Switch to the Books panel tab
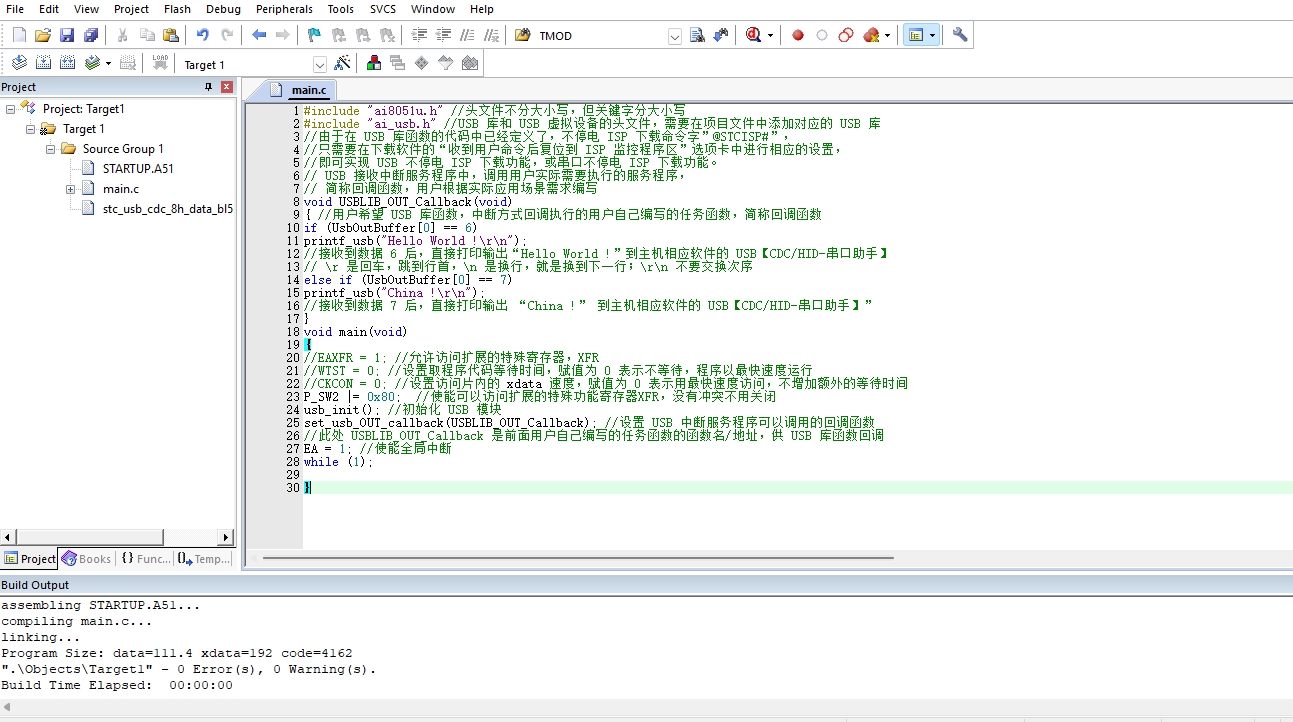The width and height of the screenshot is (1293, 722). click(x=86, y=559)
